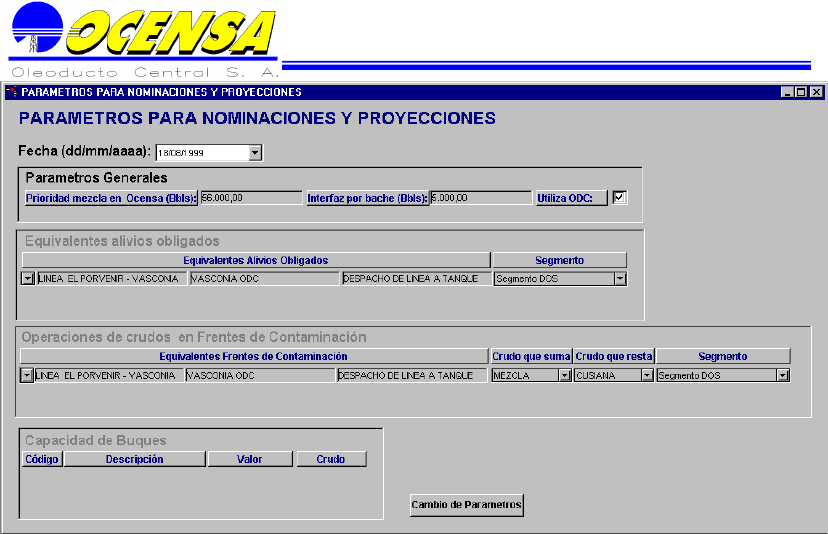Click the window title bar icon
828x534 pixels.
coord(12,92)
